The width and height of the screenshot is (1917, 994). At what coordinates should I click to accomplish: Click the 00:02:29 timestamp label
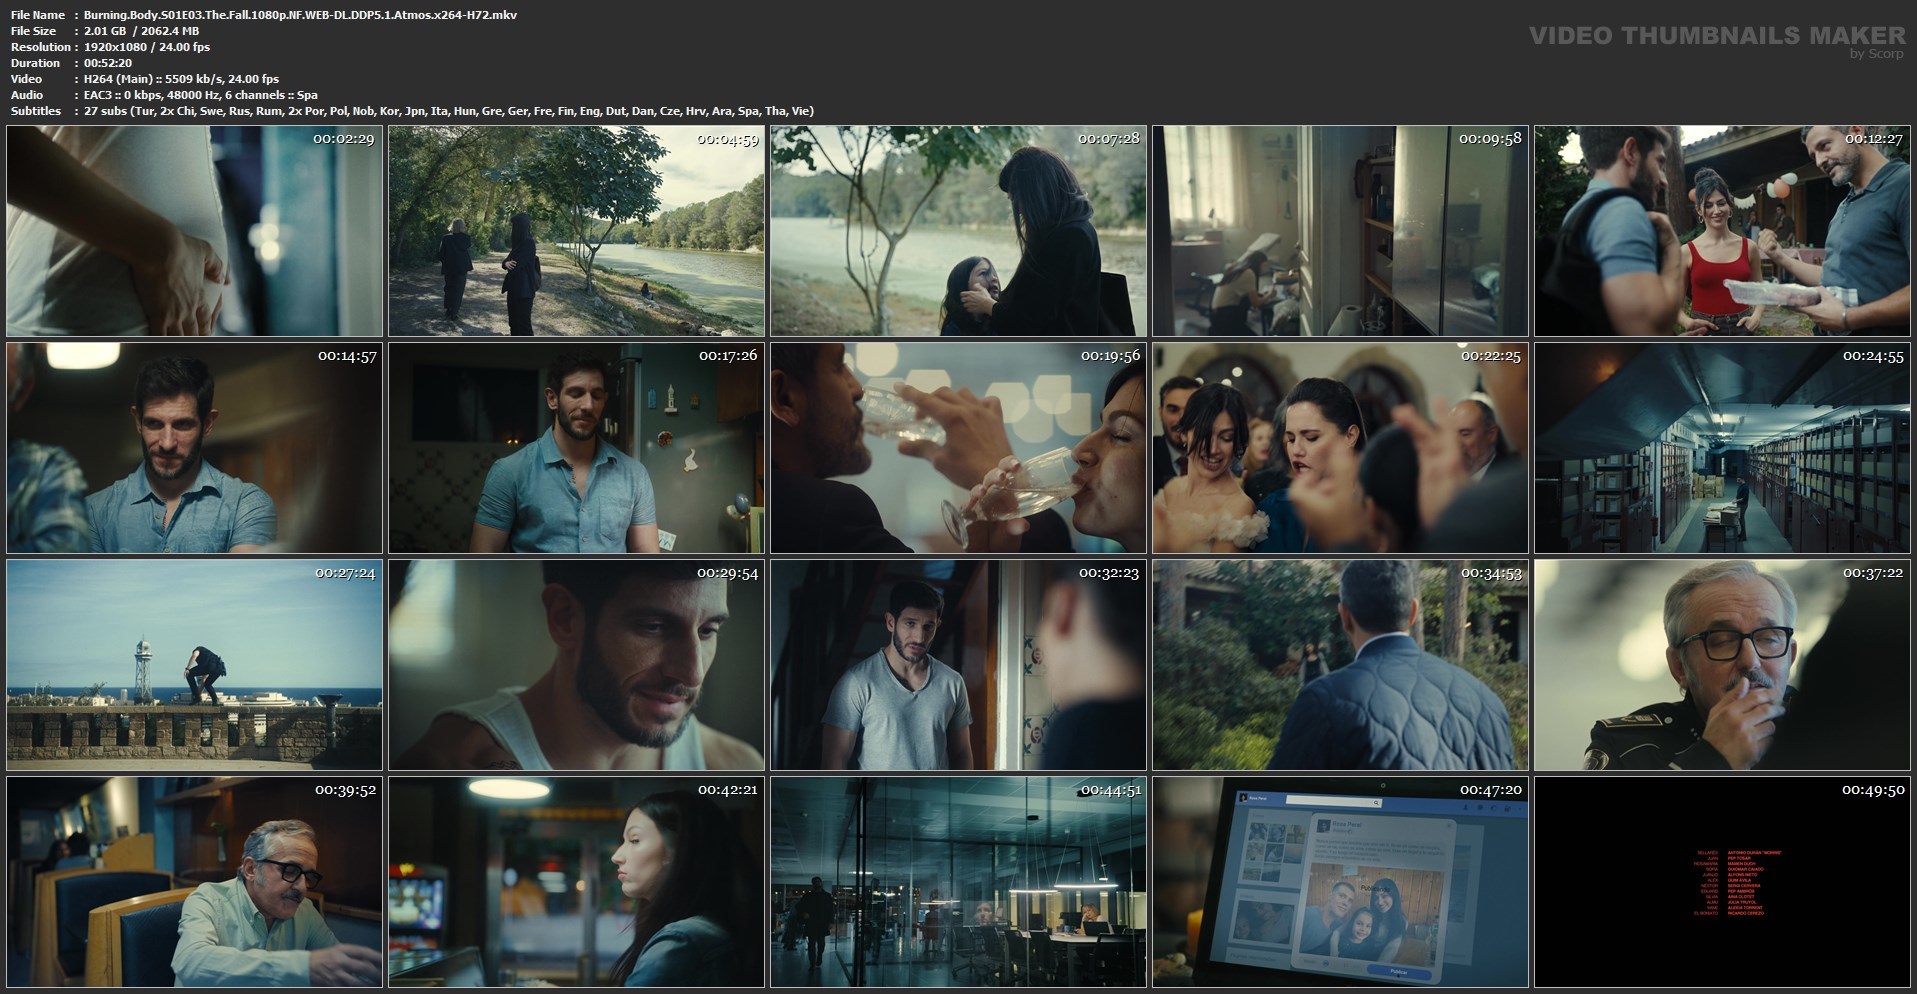tap(344, 139)
